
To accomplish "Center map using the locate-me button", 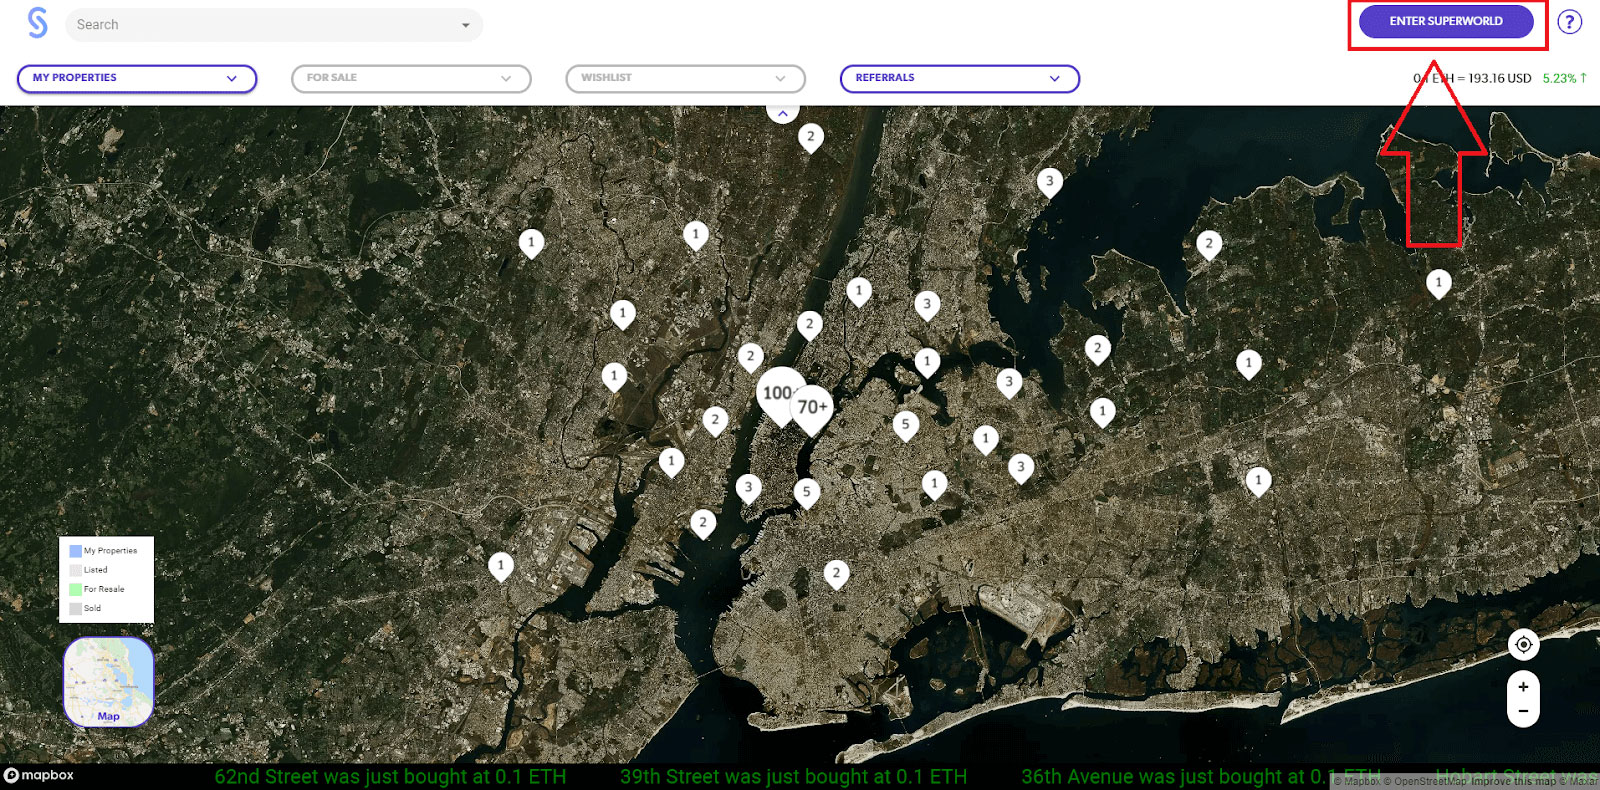I will (1523, 645).
